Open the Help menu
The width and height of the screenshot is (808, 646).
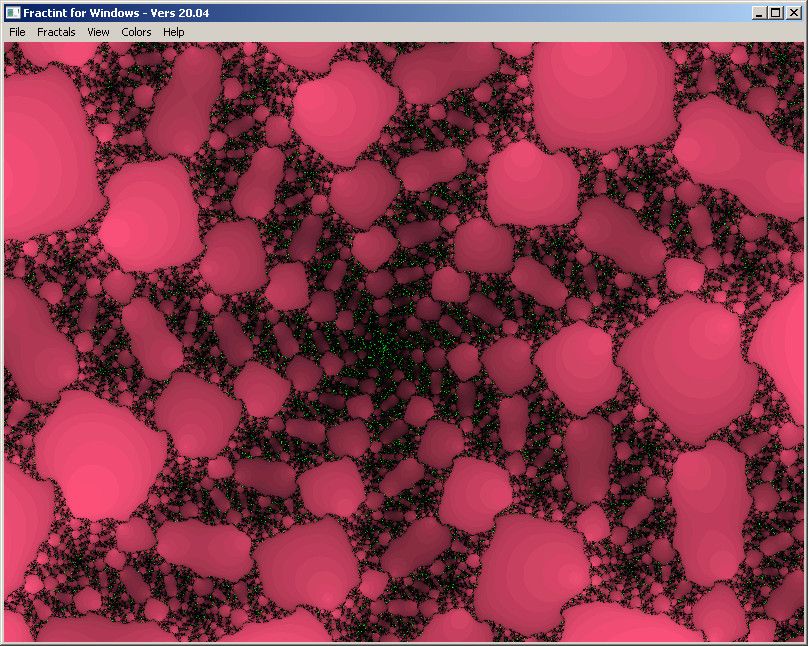tap(174, 32)
